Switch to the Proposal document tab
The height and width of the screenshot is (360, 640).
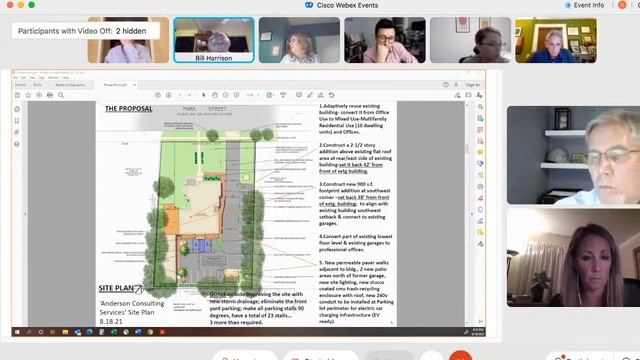point(116,85)
